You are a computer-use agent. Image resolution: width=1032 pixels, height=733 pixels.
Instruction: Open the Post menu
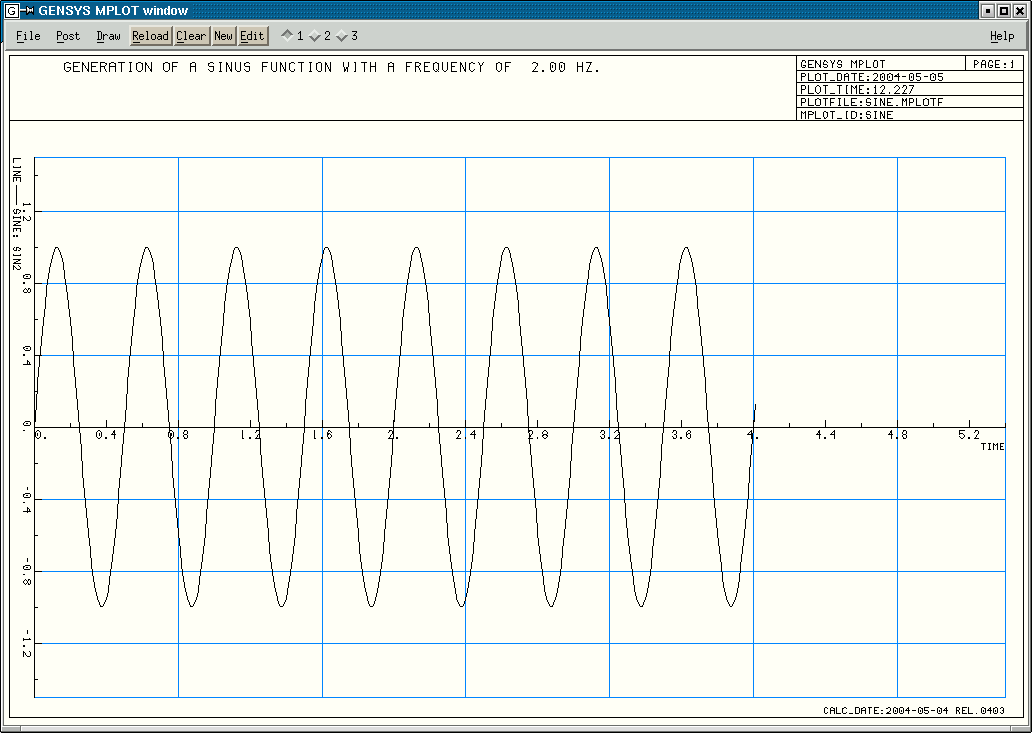coord(67,36)
